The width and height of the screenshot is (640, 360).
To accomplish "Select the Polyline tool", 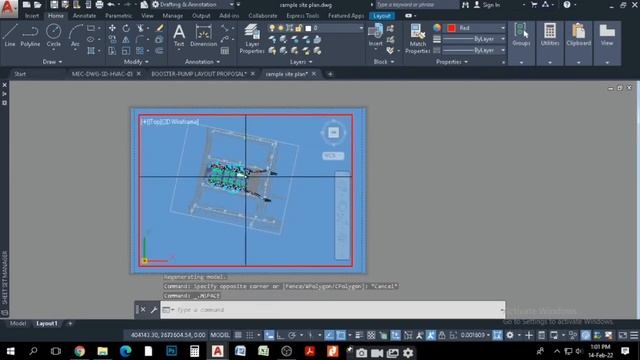I will pyautogui.click(x=30, y=35).
